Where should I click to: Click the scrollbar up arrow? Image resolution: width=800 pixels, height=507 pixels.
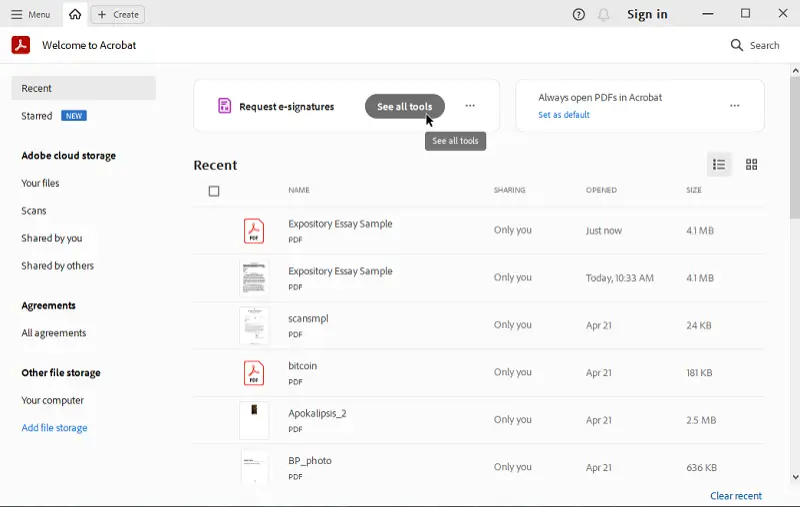click(795, 71)
